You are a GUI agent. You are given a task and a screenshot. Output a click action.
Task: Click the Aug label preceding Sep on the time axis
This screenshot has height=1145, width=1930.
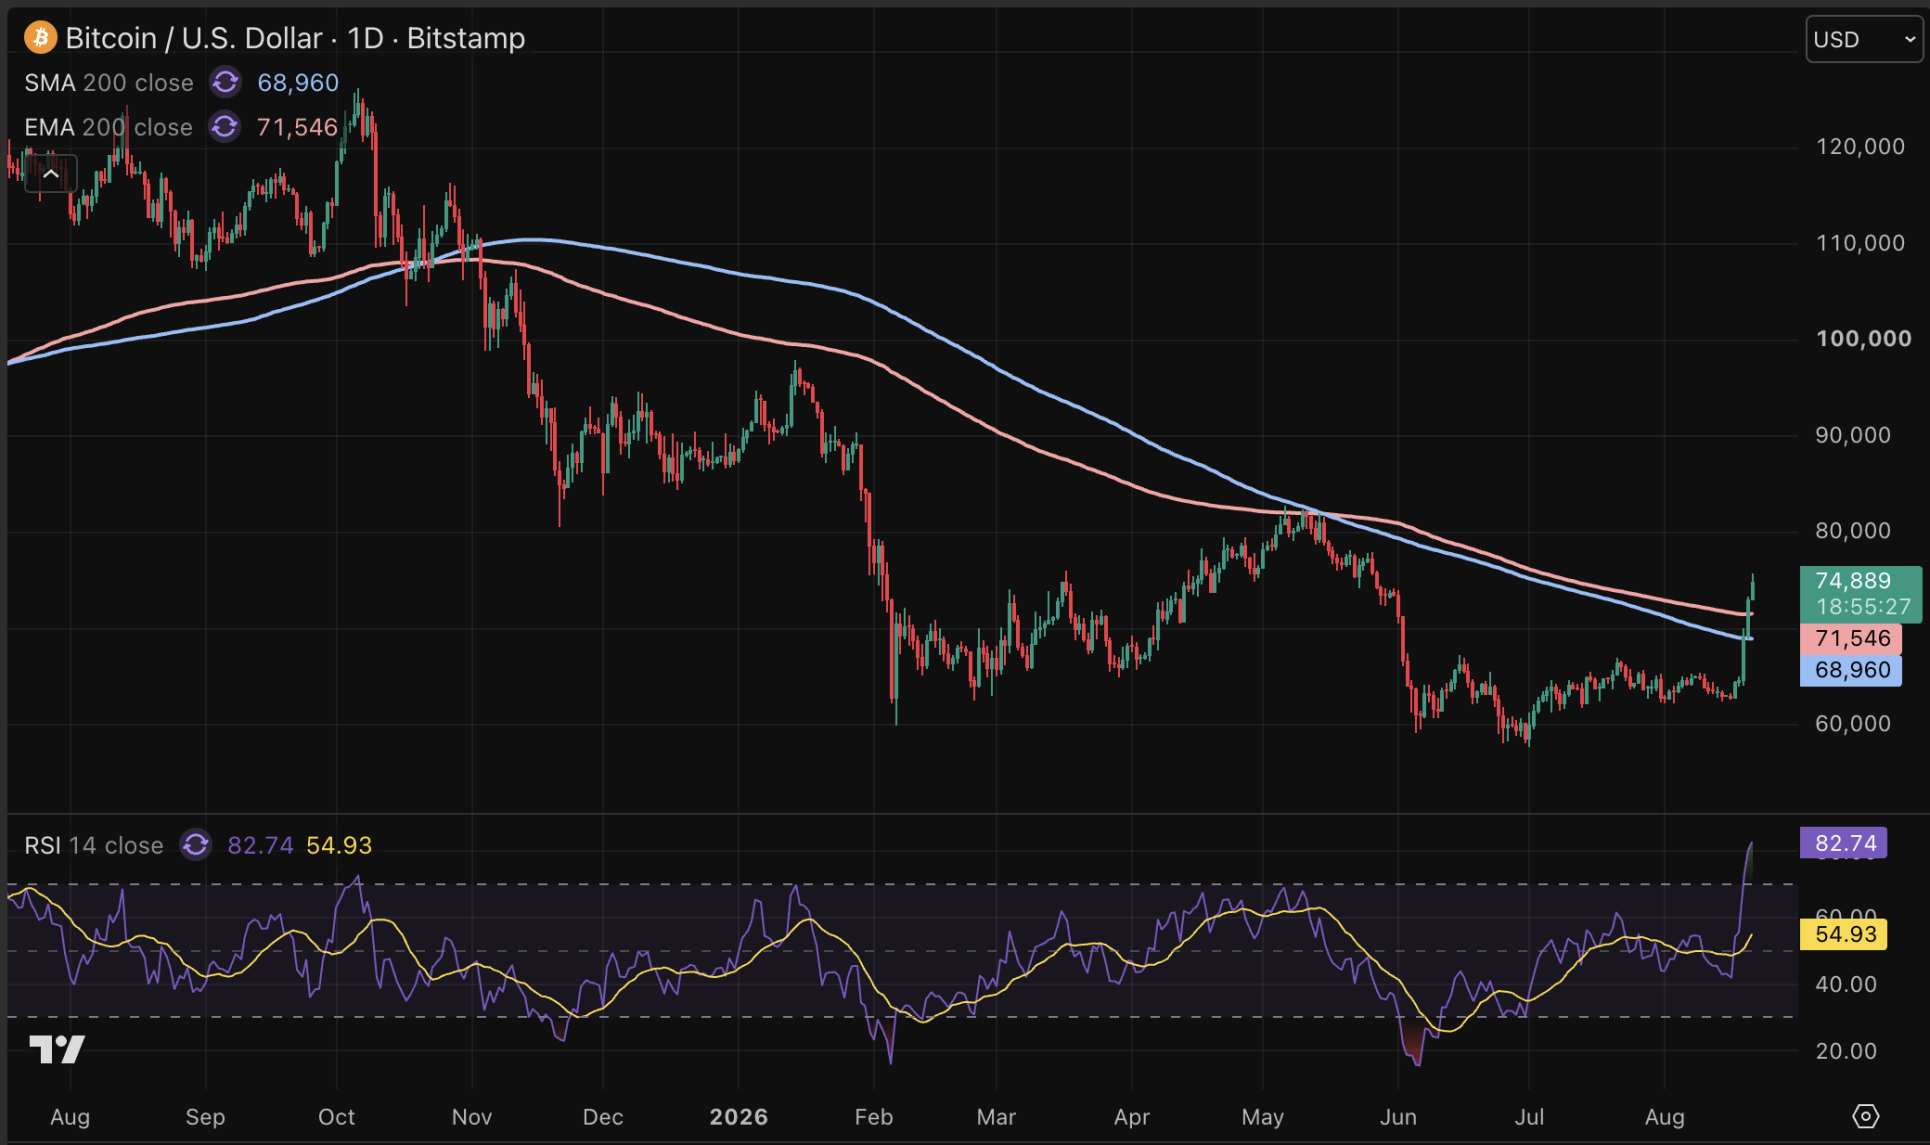point(70,1117)
